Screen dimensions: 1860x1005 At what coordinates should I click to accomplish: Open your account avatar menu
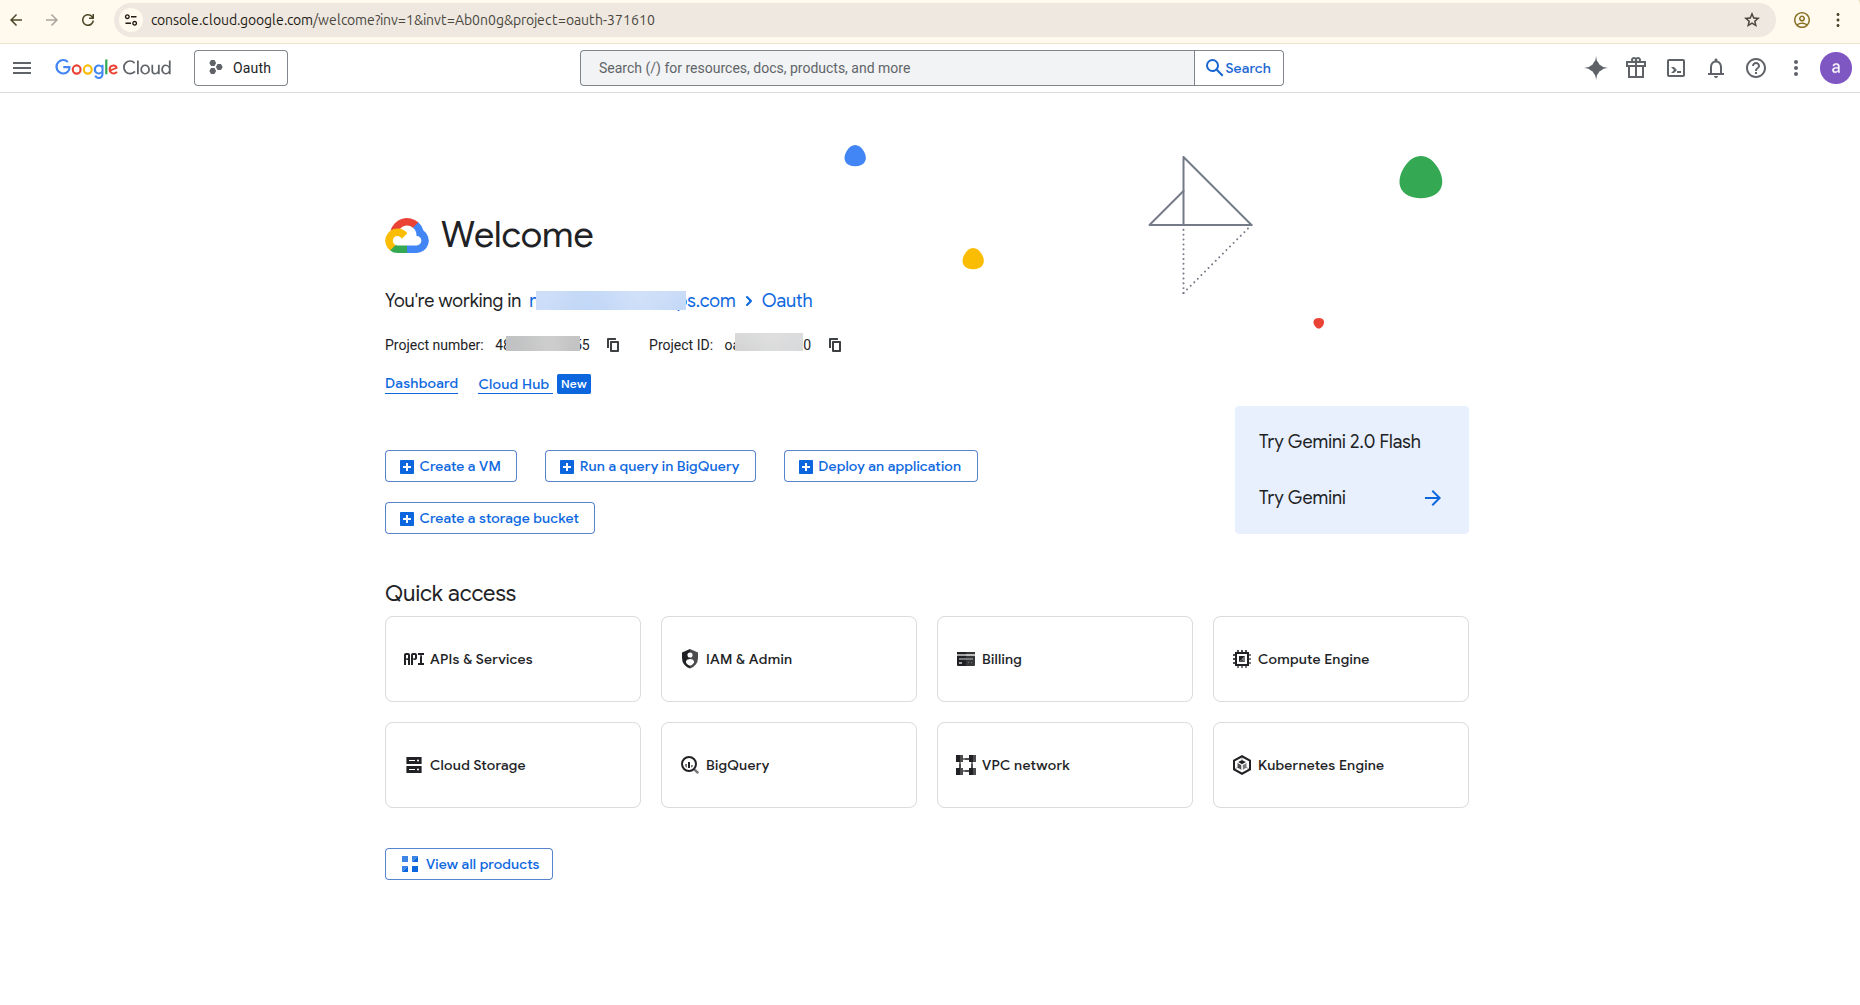tap(1837, 68)
